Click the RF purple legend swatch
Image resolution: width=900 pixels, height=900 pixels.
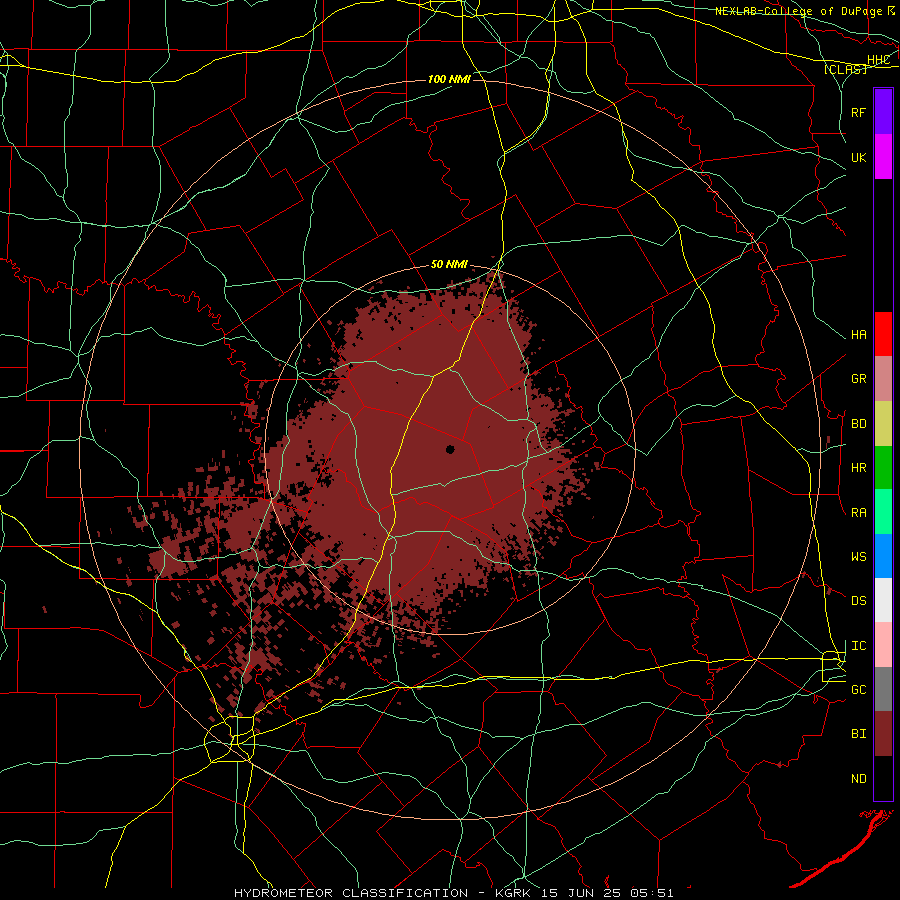[x=883, y=112]
